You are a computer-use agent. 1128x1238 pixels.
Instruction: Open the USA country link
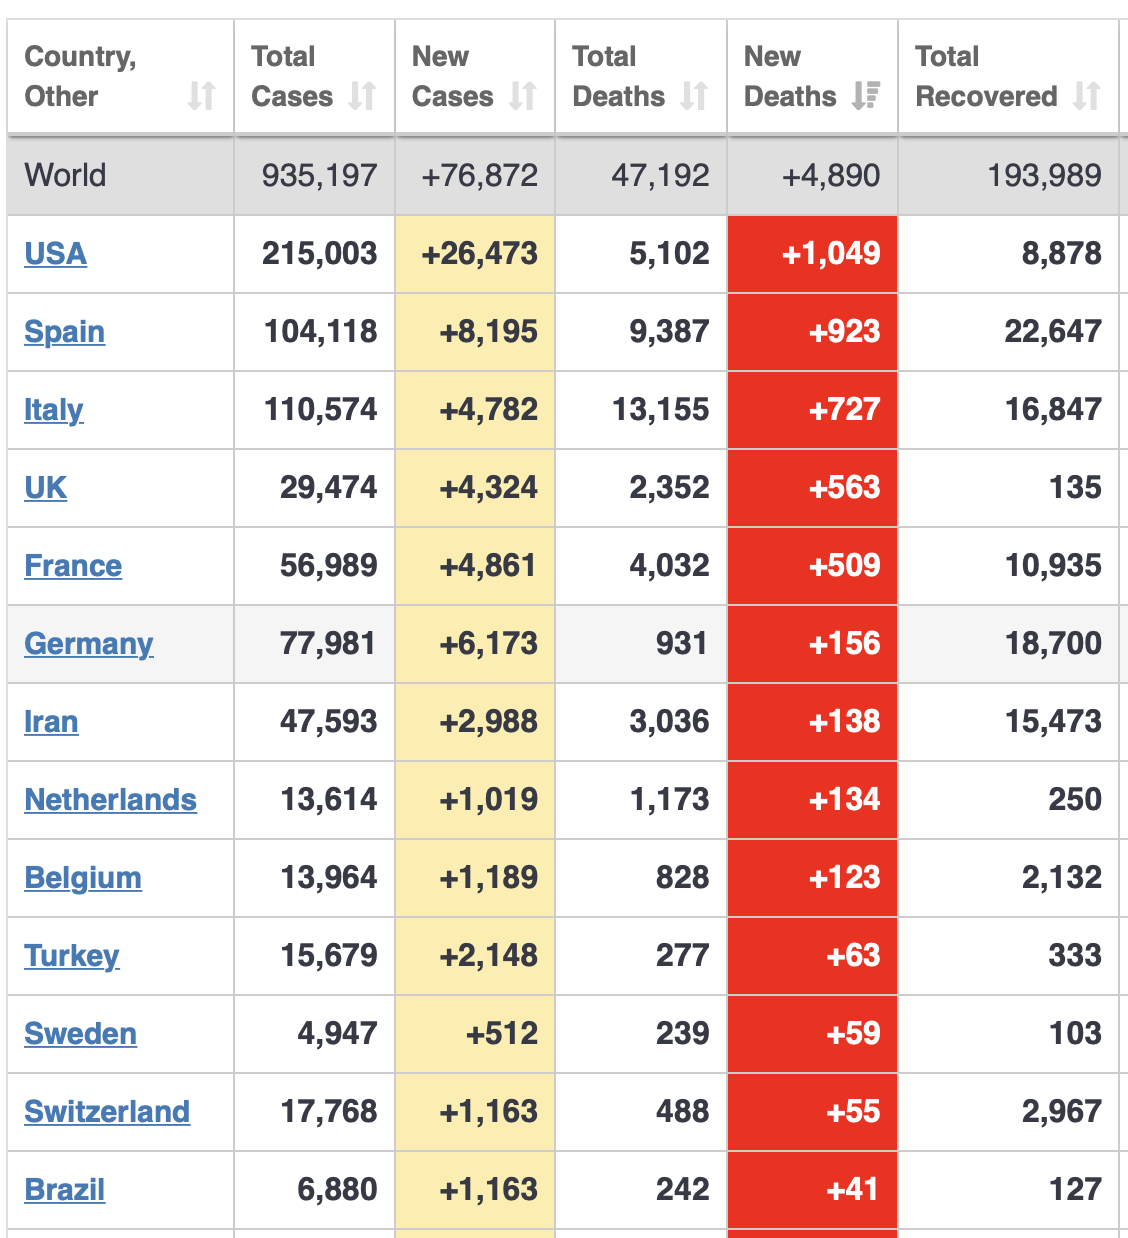click(56, 254)
